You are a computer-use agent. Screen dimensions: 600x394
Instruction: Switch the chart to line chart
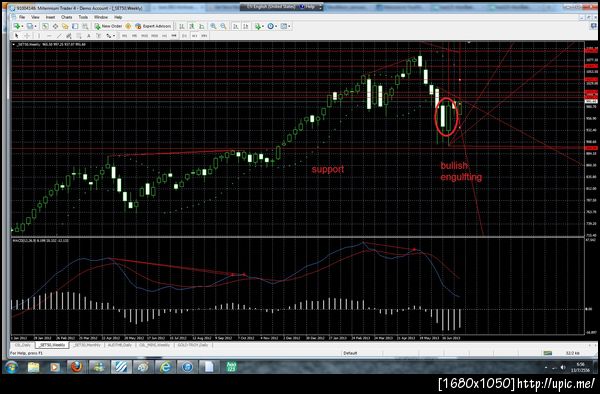(x=201, y=26)
